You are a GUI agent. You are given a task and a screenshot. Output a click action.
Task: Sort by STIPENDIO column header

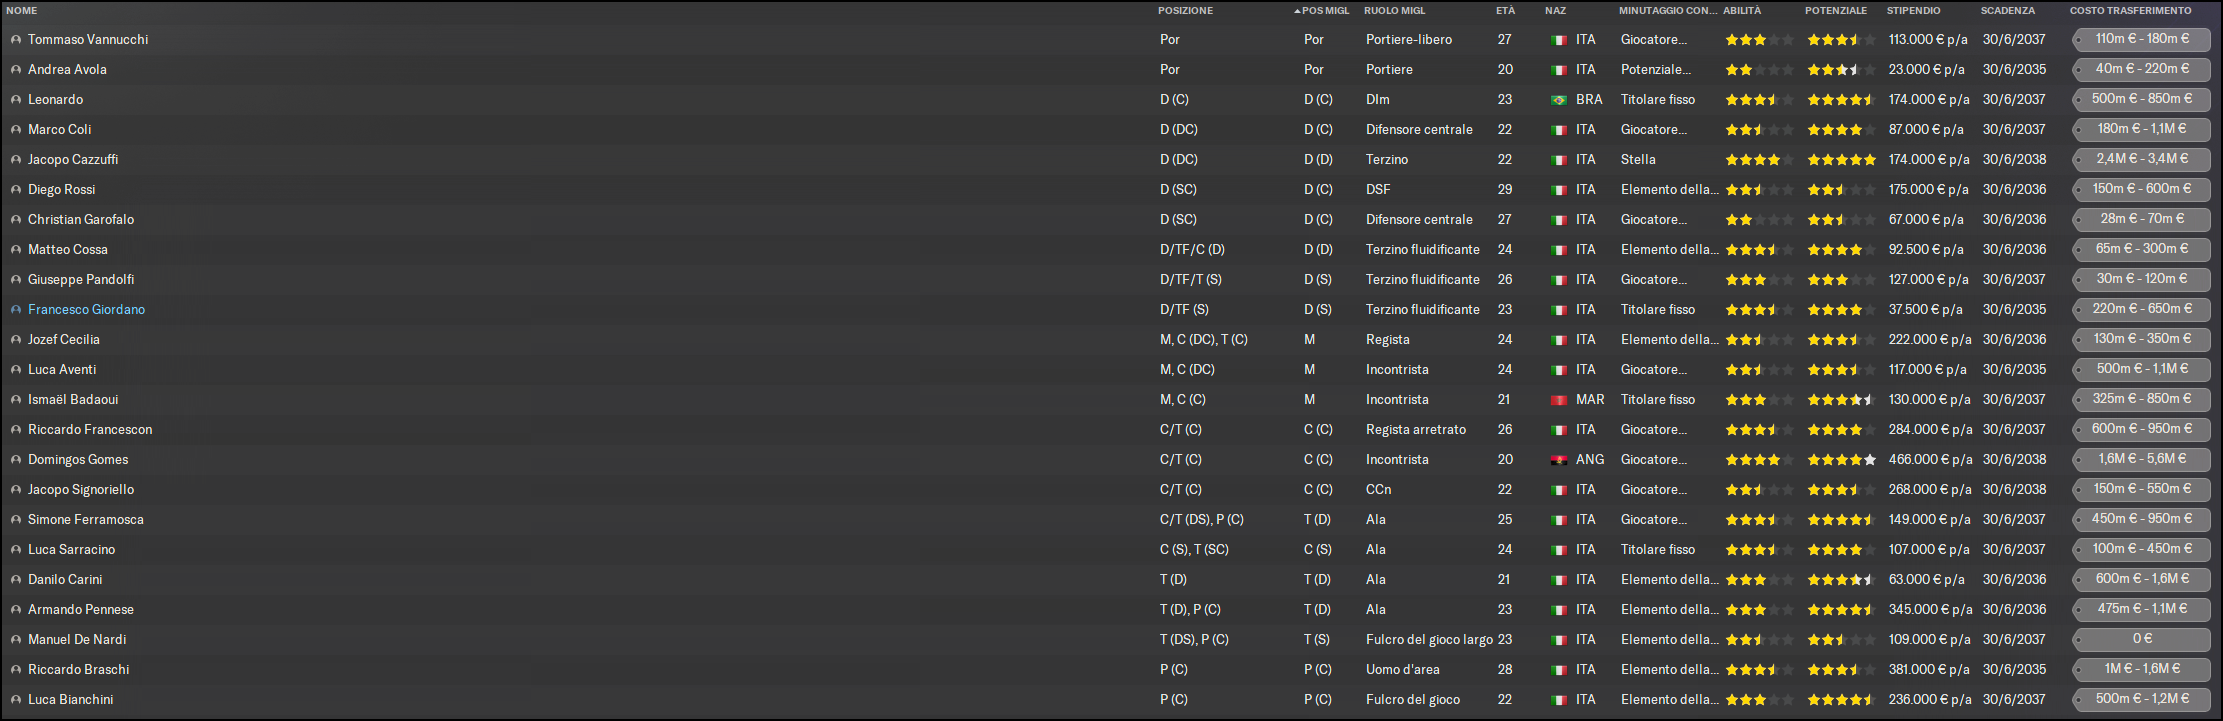click(x=1914, y=11)
